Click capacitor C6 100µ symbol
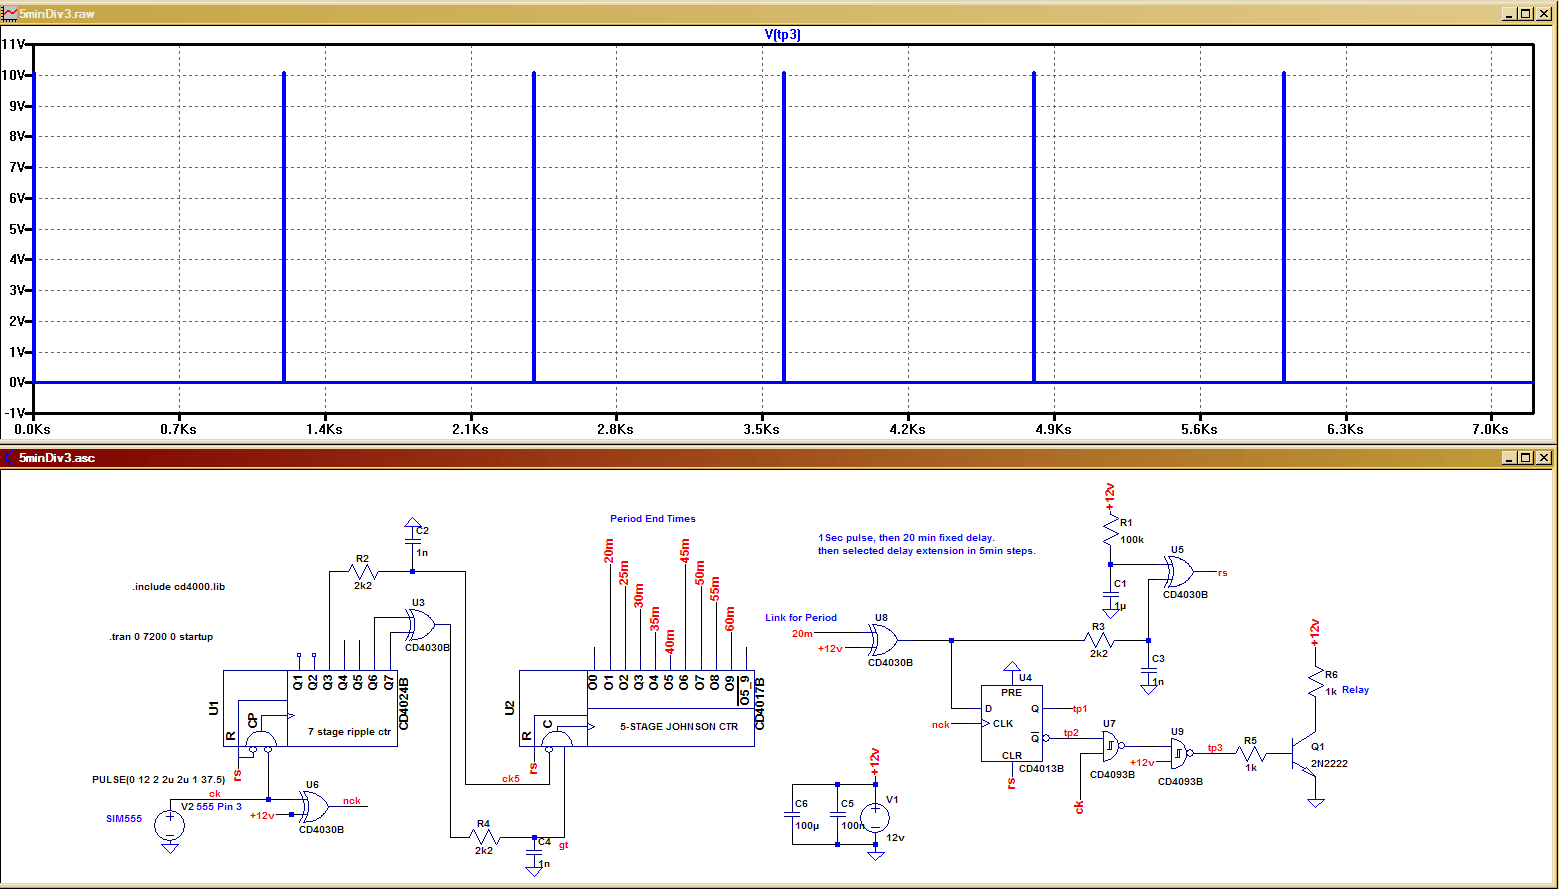Viewport: 1559px width, 889px height. tap(791, 815)
